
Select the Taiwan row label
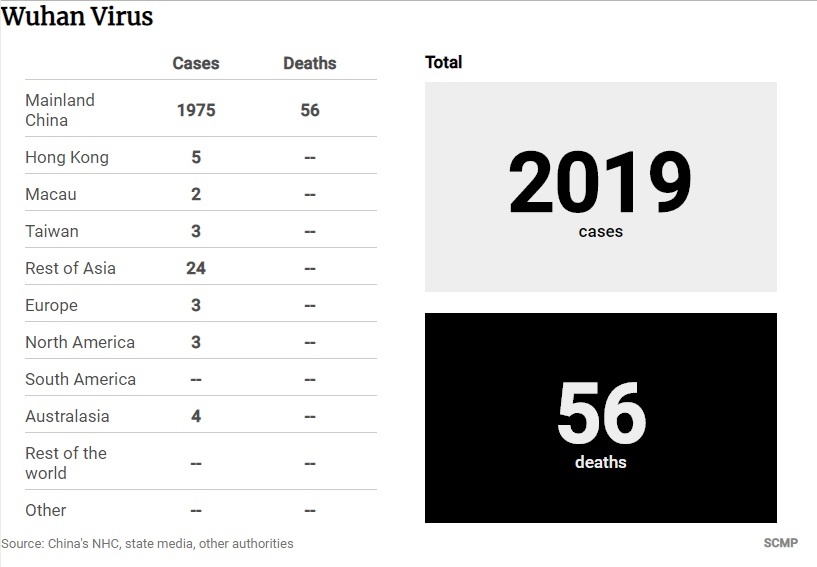point(52,231)
